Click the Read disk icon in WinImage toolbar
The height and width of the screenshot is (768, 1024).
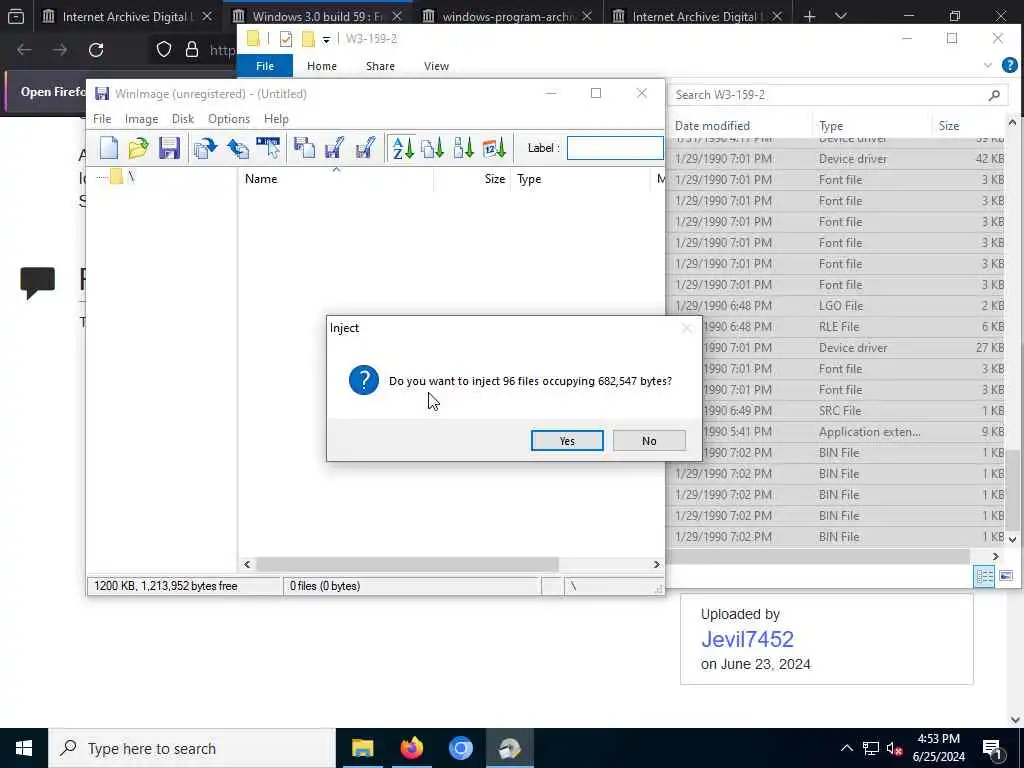(x=206, y=148)
